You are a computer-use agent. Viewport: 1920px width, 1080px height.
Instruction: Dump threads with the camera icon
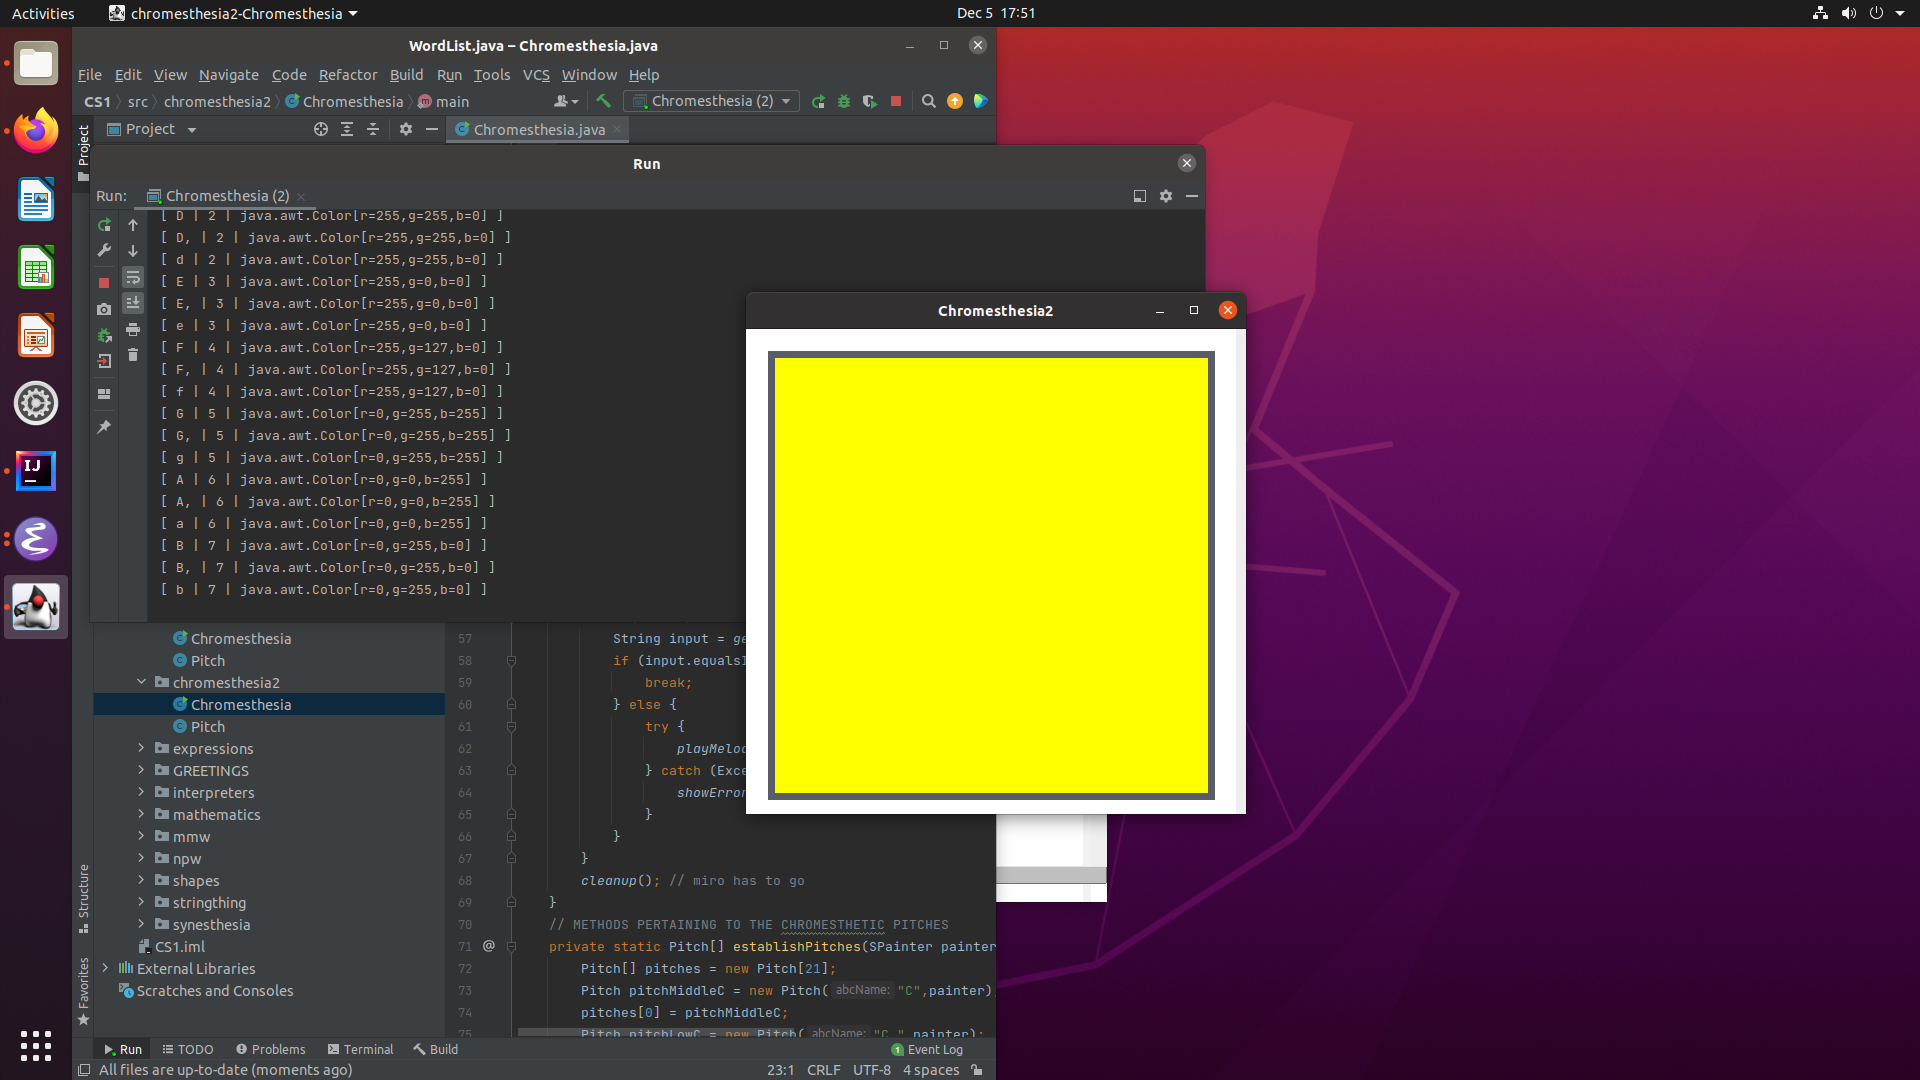click(x=104, y=309)
